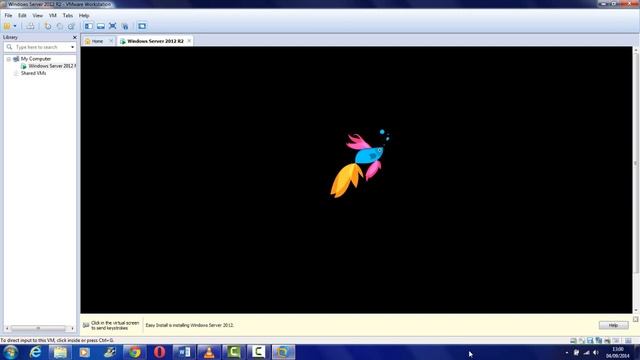Open the green Camtasia taskbar icon
Image resolution: width=640 pixels, height=360 pixels.
tap(233, 352)
